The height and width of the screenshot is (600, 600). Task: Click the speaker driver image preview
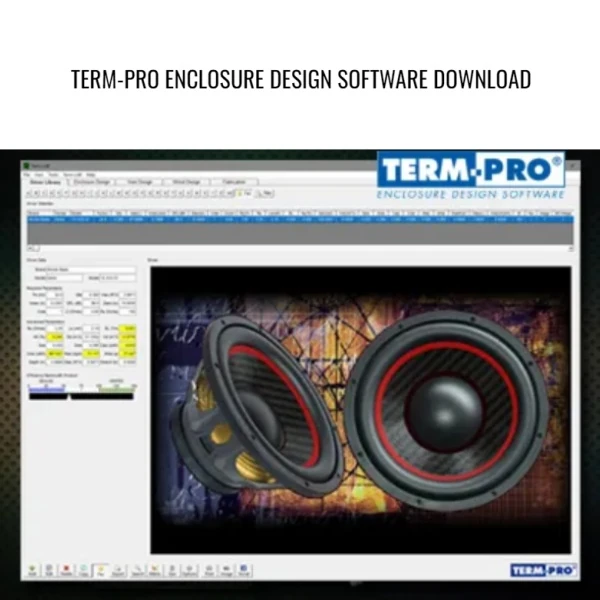(x=361, y=410)
